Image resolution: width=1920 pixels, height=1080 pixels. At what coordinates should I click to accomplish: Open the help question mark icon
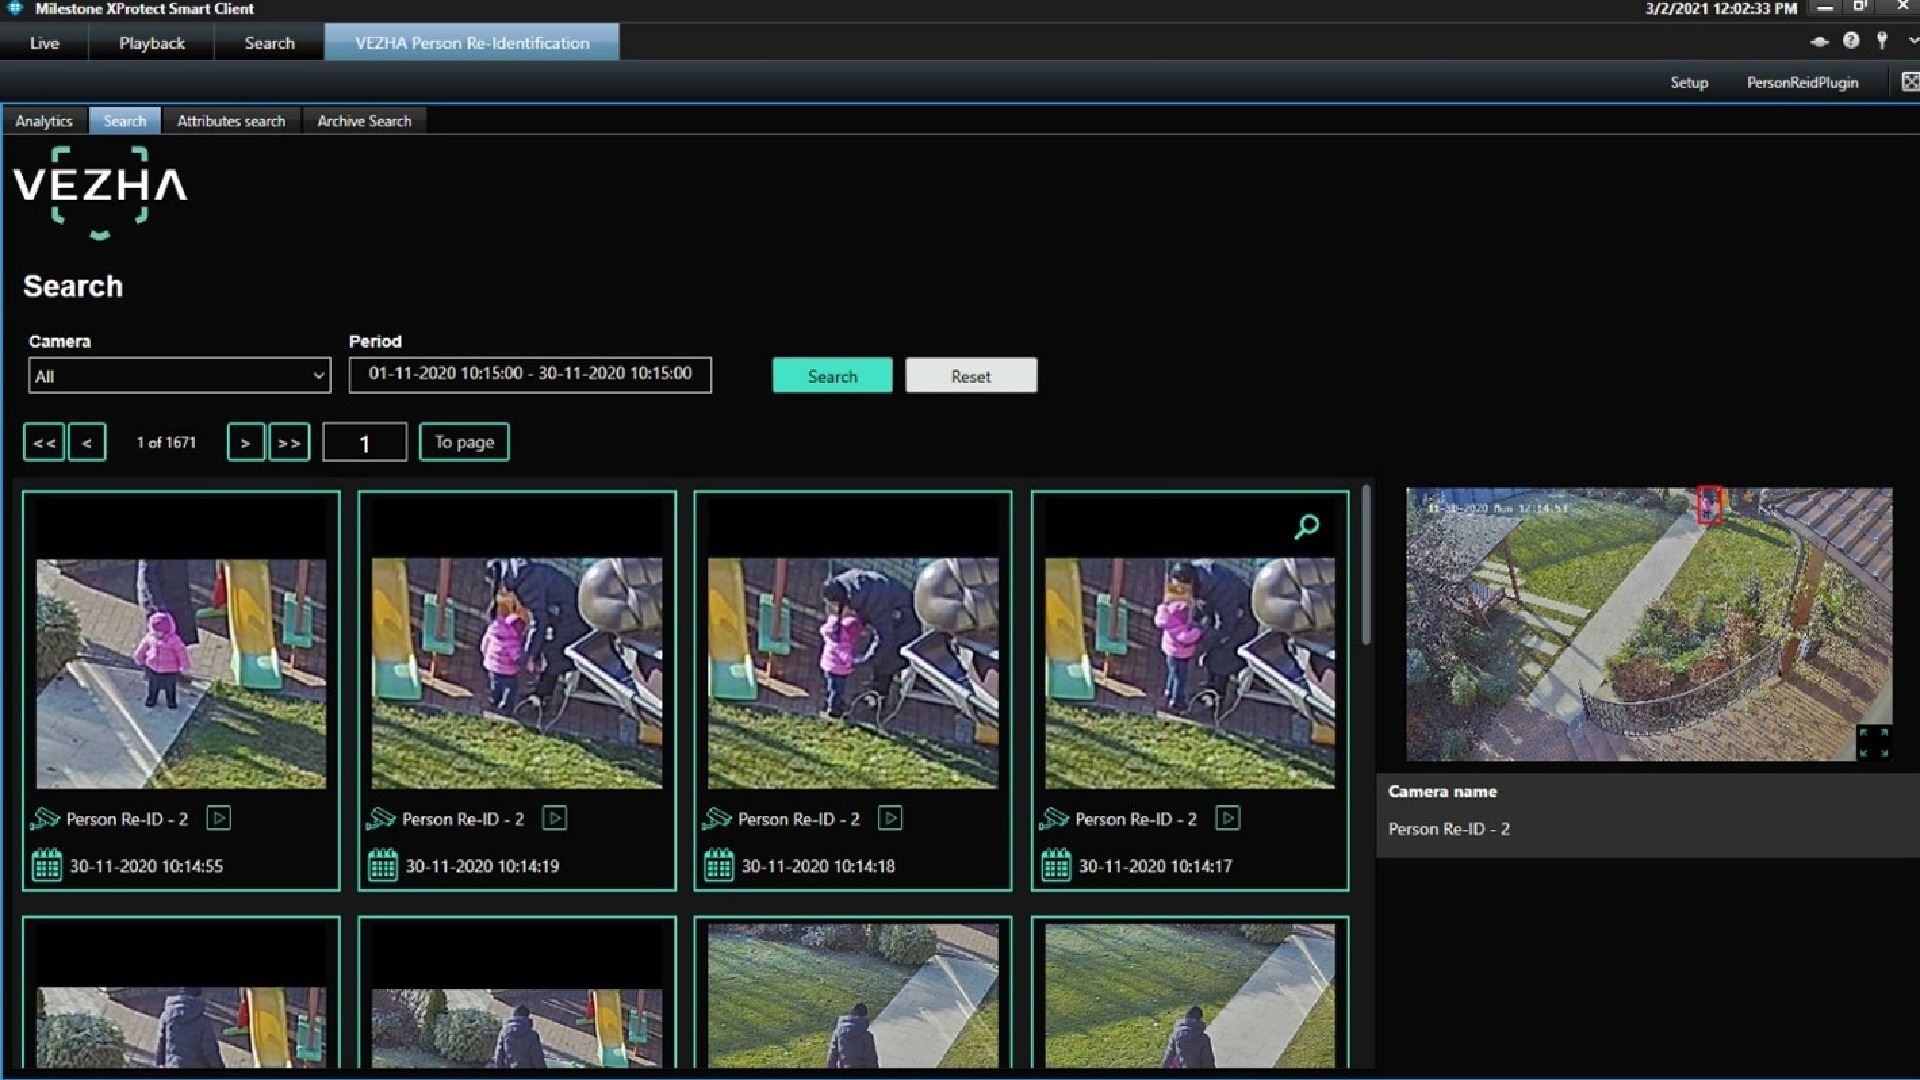1851,41
